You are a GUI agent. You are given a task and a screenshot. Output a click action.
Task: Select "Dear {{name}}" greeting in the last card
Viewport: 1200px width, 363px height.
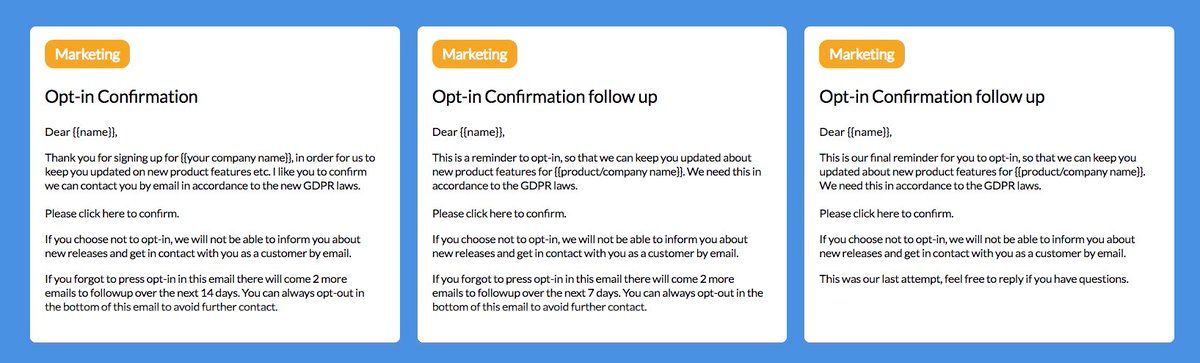click(855, 132)
